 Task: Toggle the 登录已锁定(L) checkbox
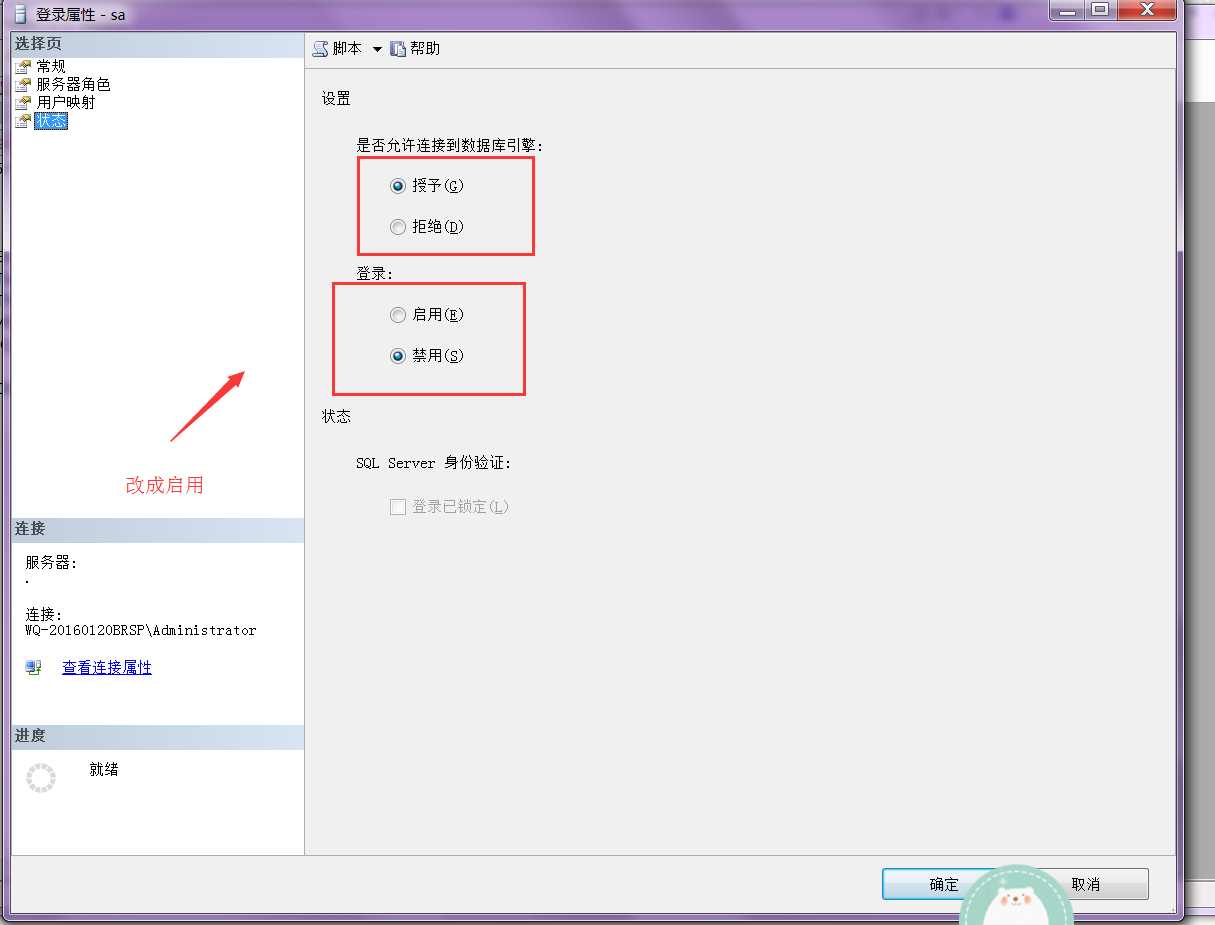397,507
